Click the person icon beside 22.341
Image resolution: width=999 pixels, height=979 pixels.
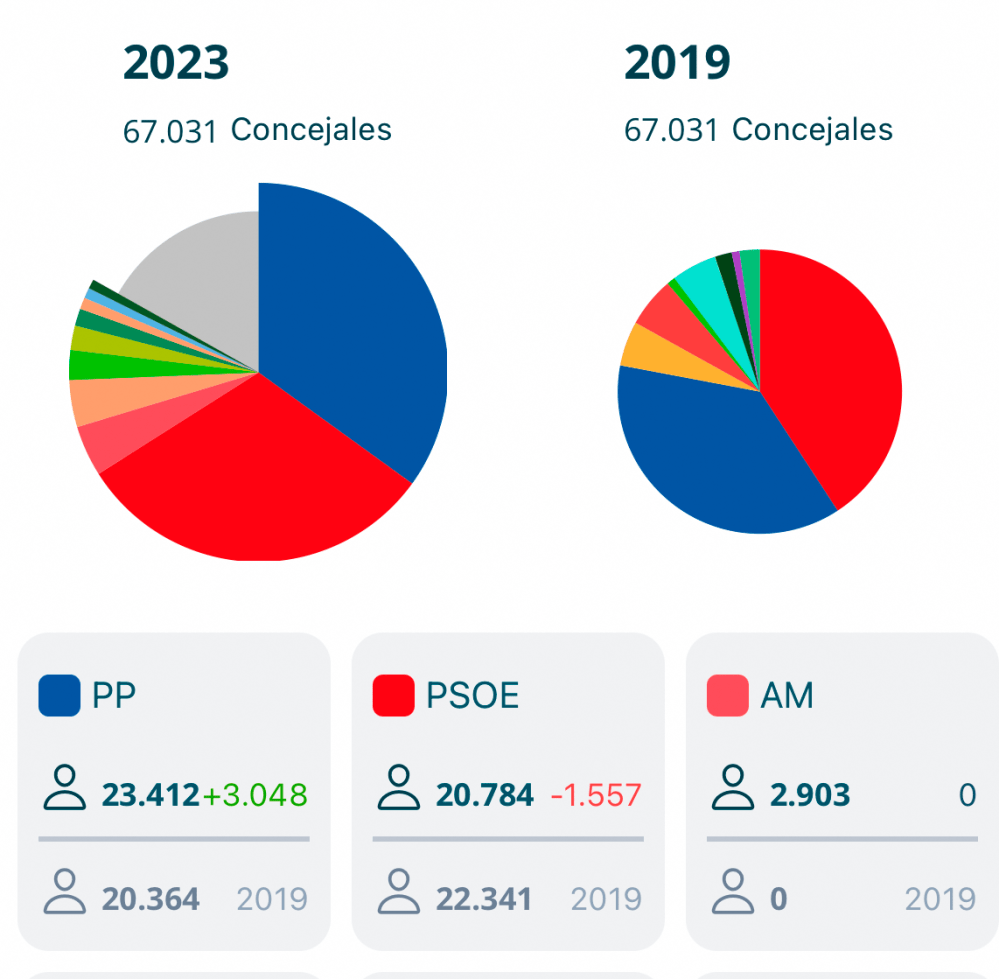click(x=400, y=892)
